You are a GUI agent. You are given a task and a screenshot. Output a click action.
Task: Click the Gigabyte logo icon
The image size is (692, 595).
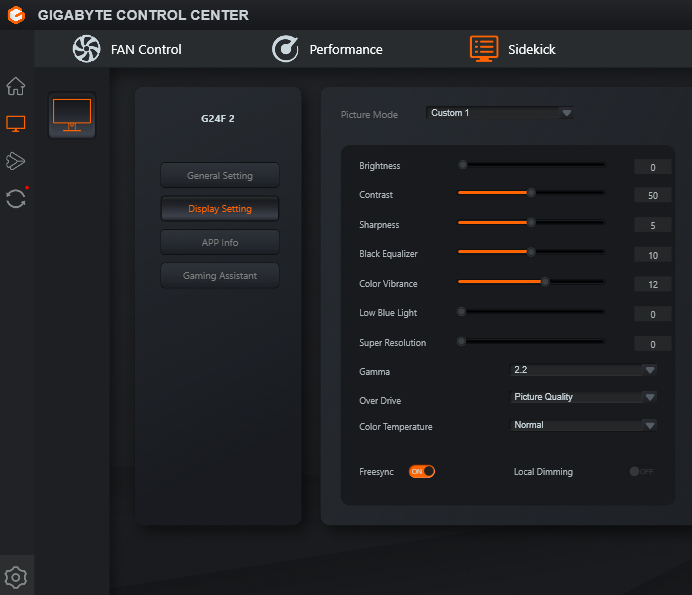(x=16, y=15)
